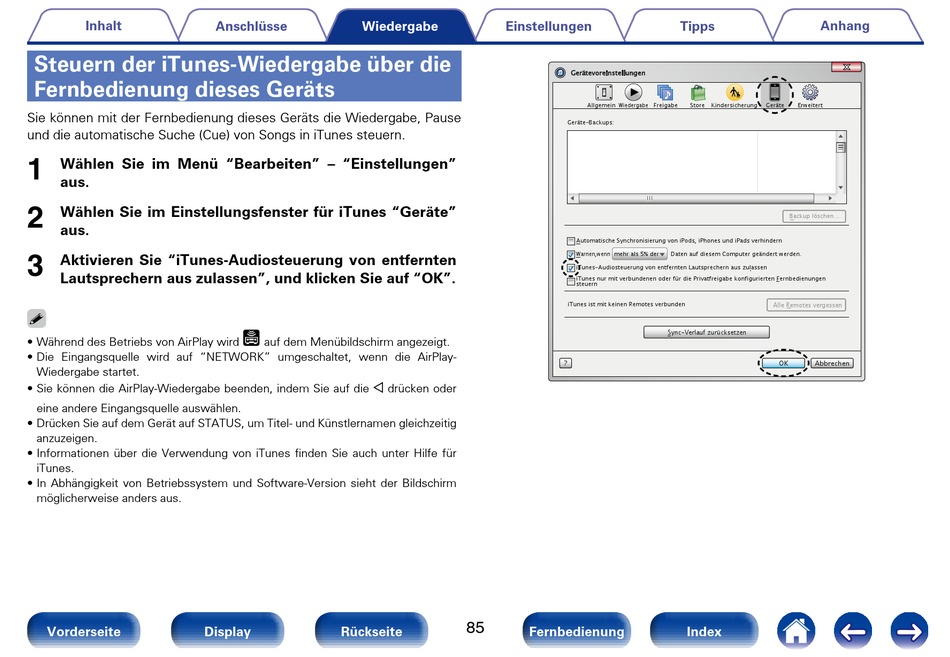Go back with the left arrow button

pos(852,631)
